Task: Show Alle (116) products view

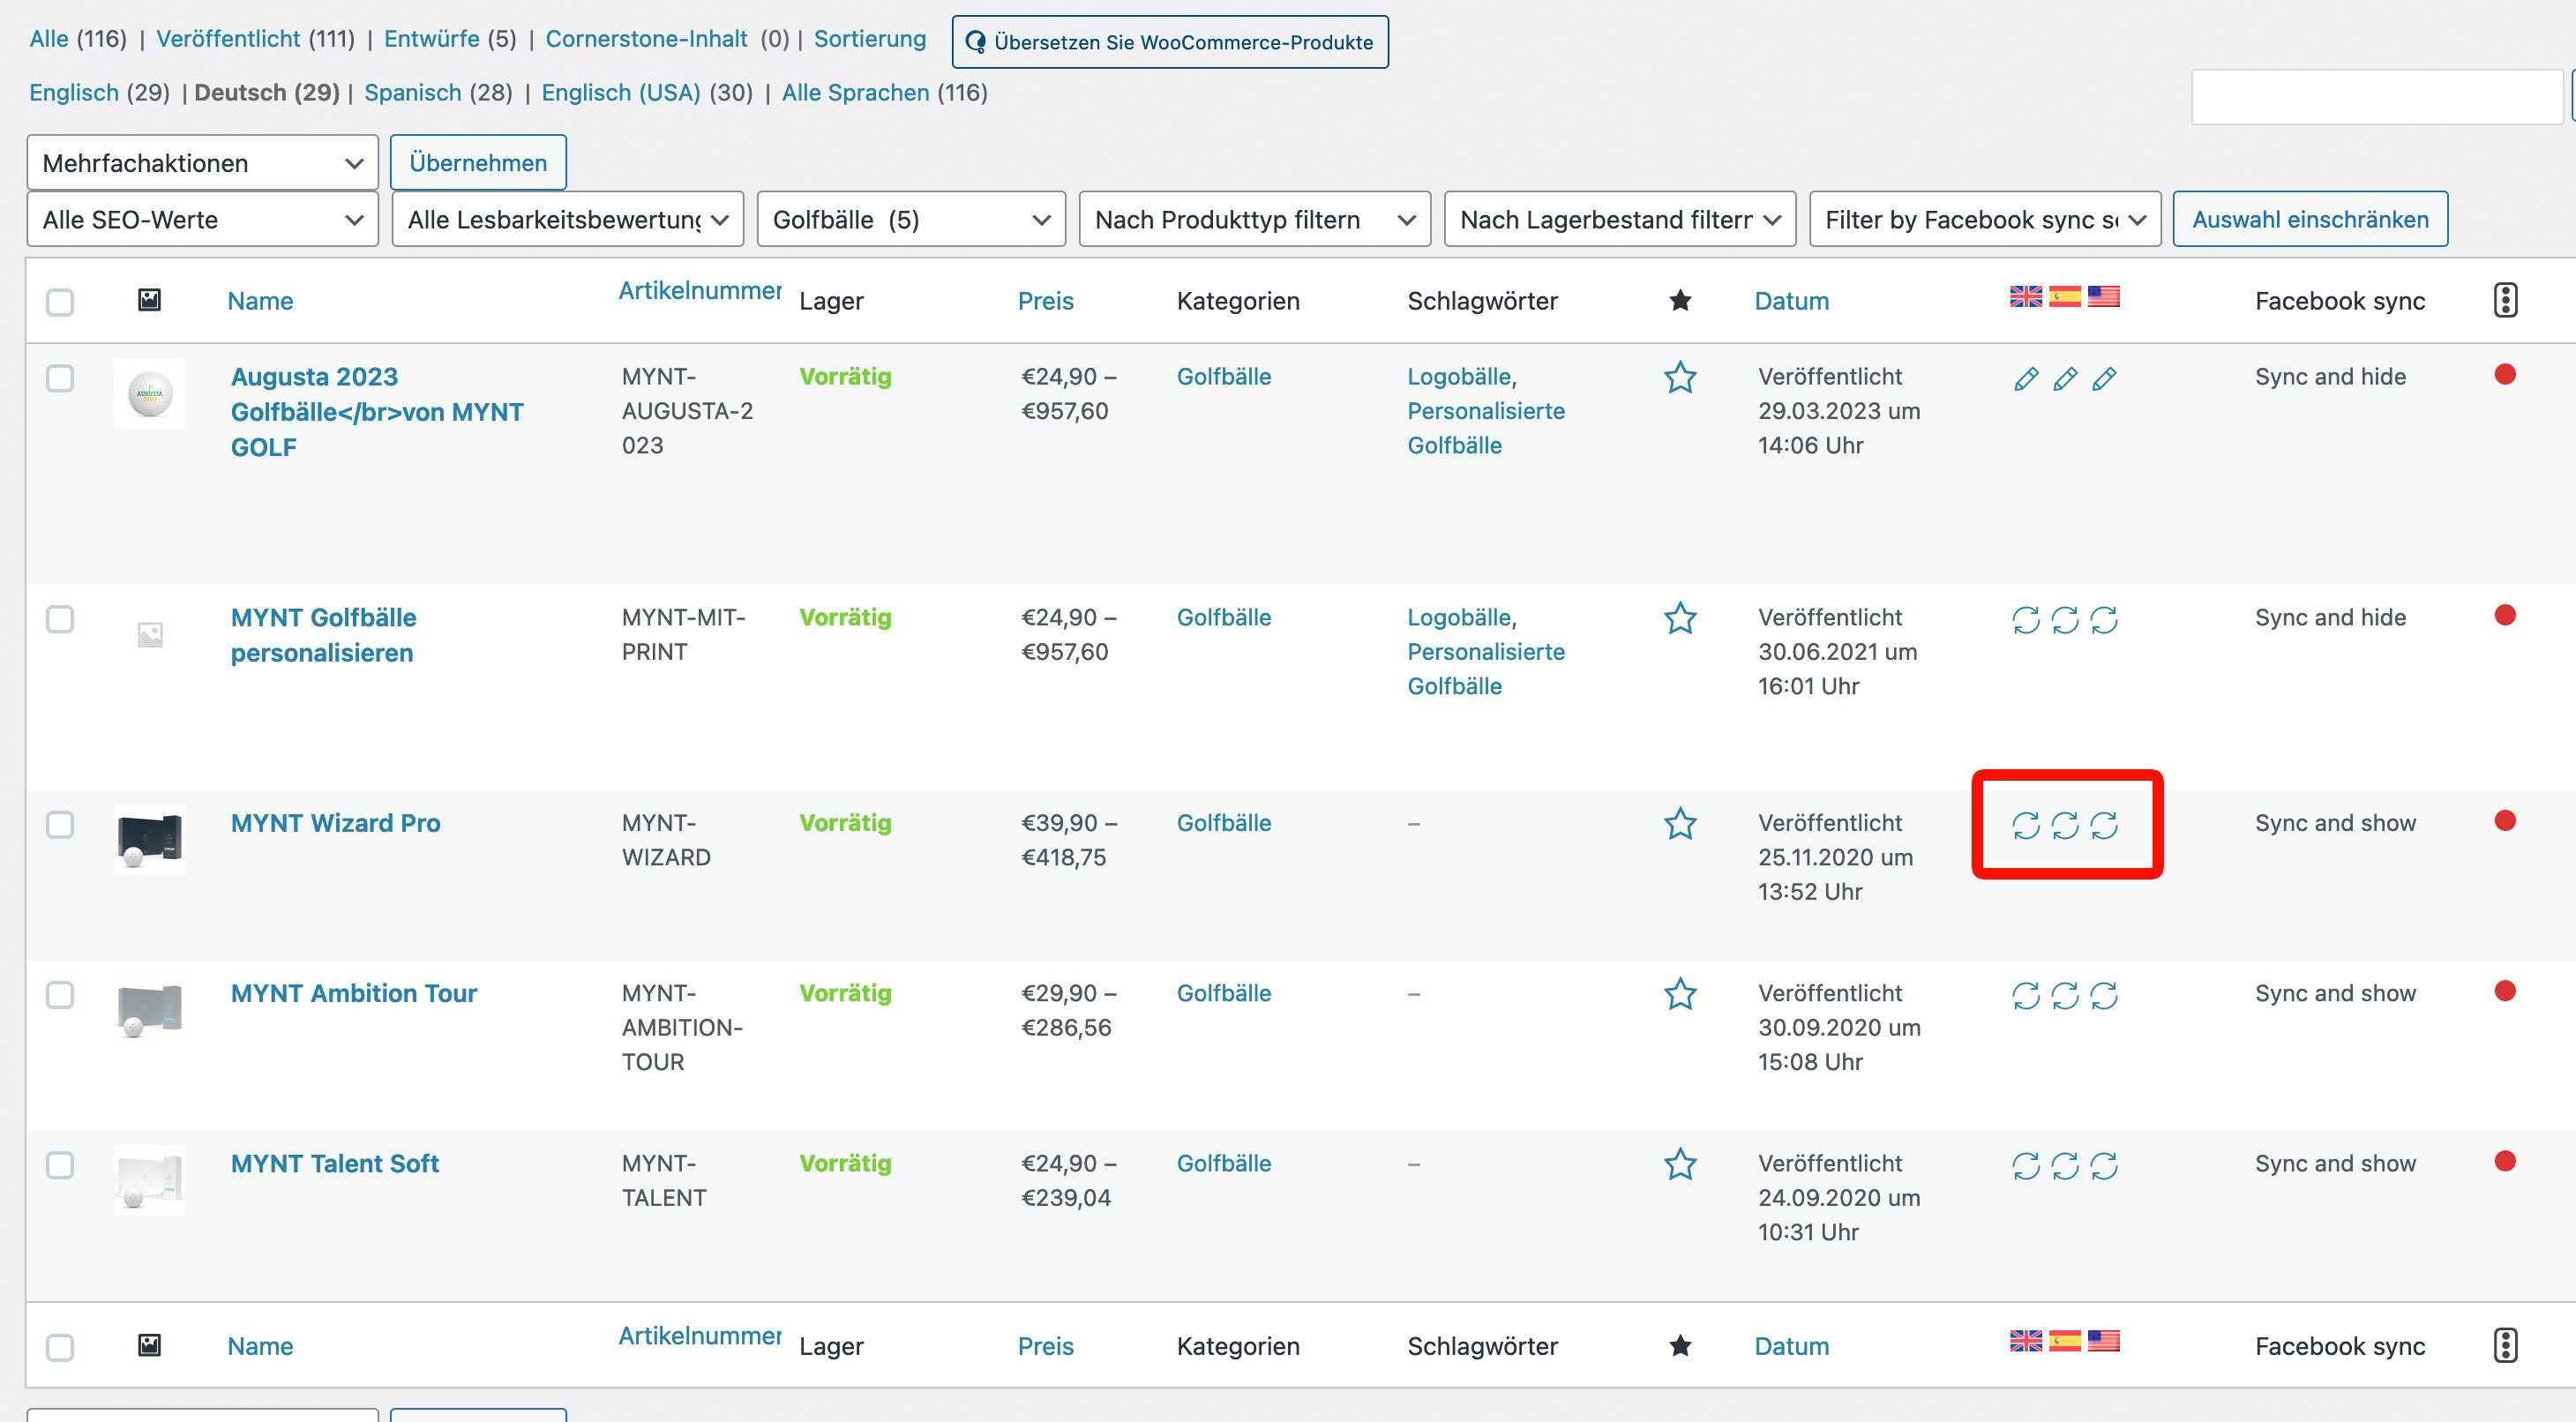Action: (x=78, y=38)
